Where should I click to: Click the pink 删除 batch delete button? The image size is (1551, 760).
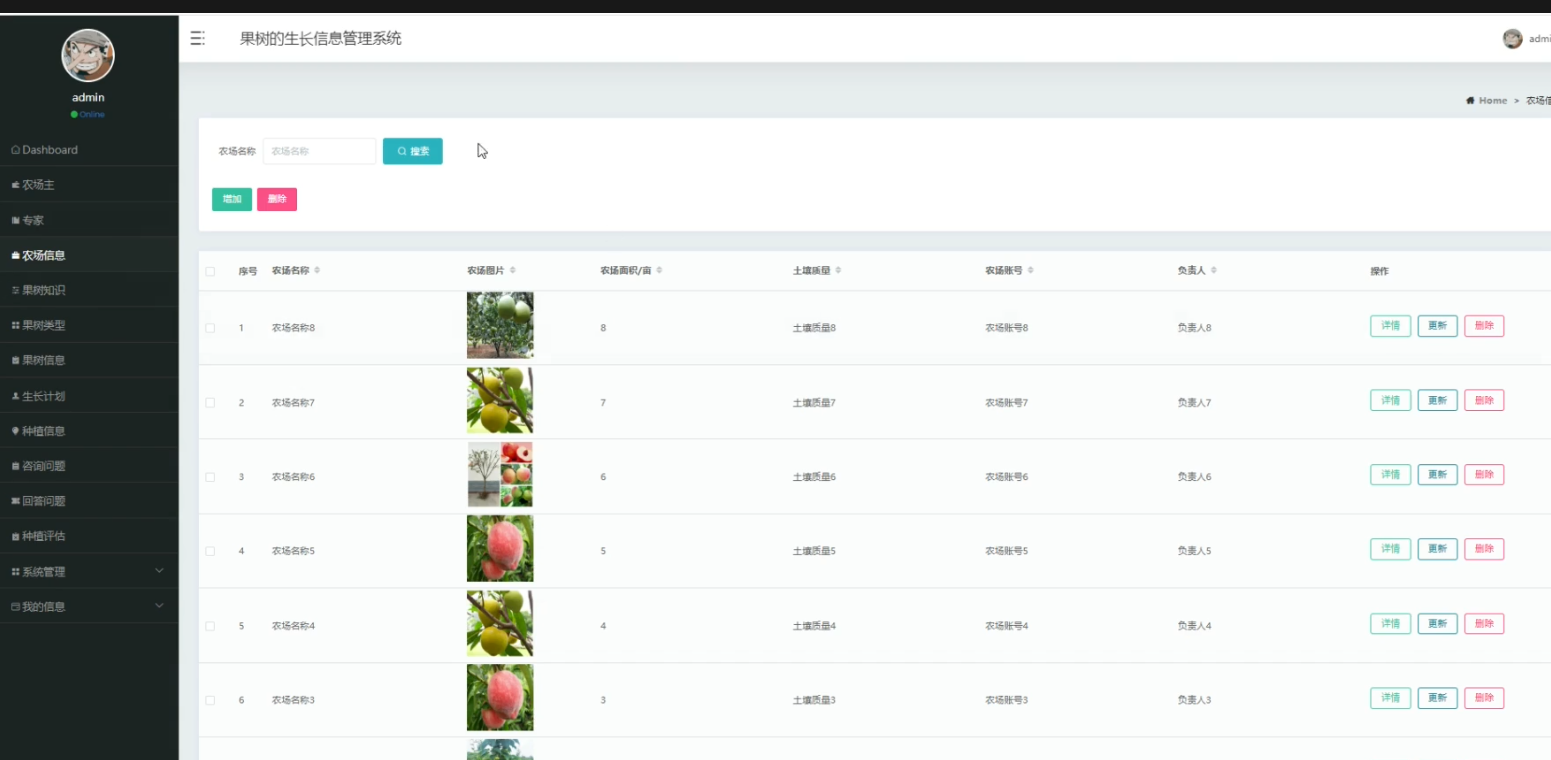click(x=277, y=199)
